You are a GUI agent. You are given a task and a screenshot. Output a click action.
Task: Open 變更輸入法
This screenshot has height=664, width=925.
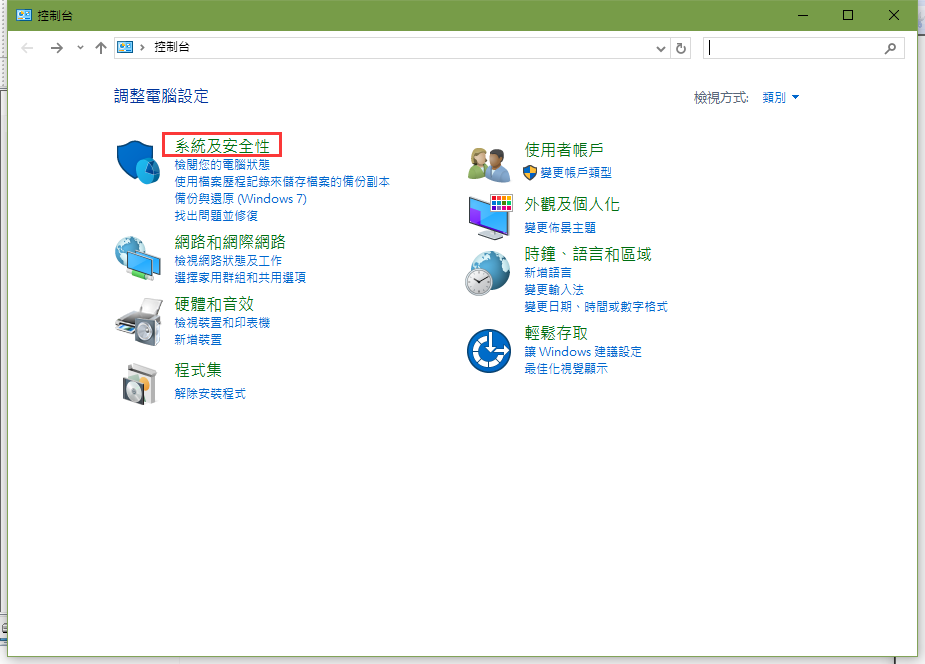point(554,290)
